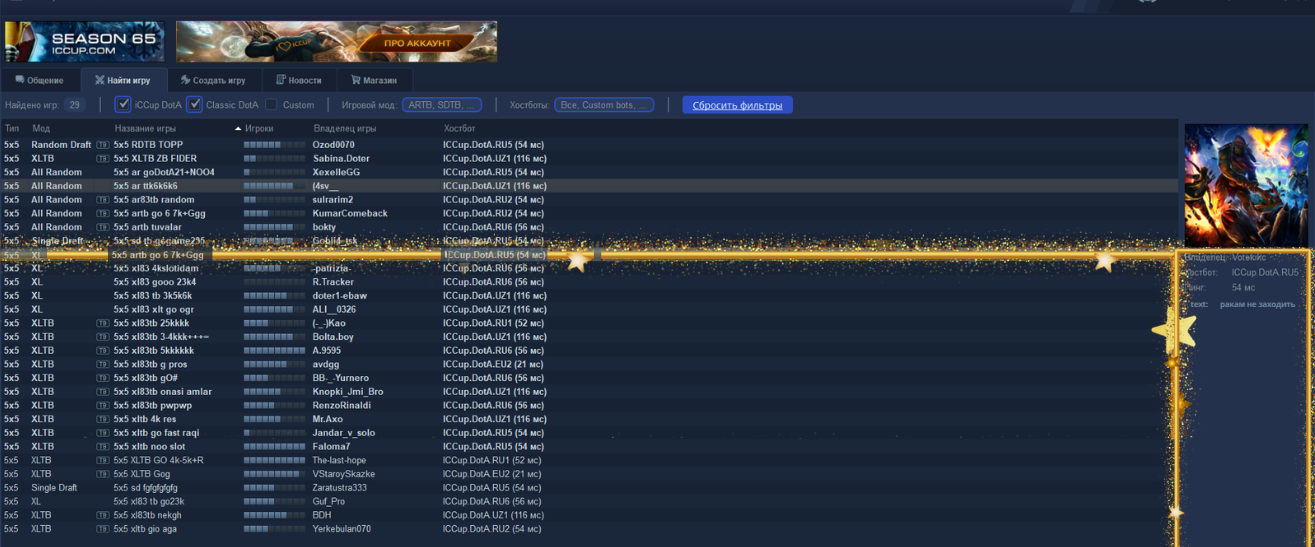Click TS badge on xltb noo slot
The image size is (1315, 547).
click(103, 447)
